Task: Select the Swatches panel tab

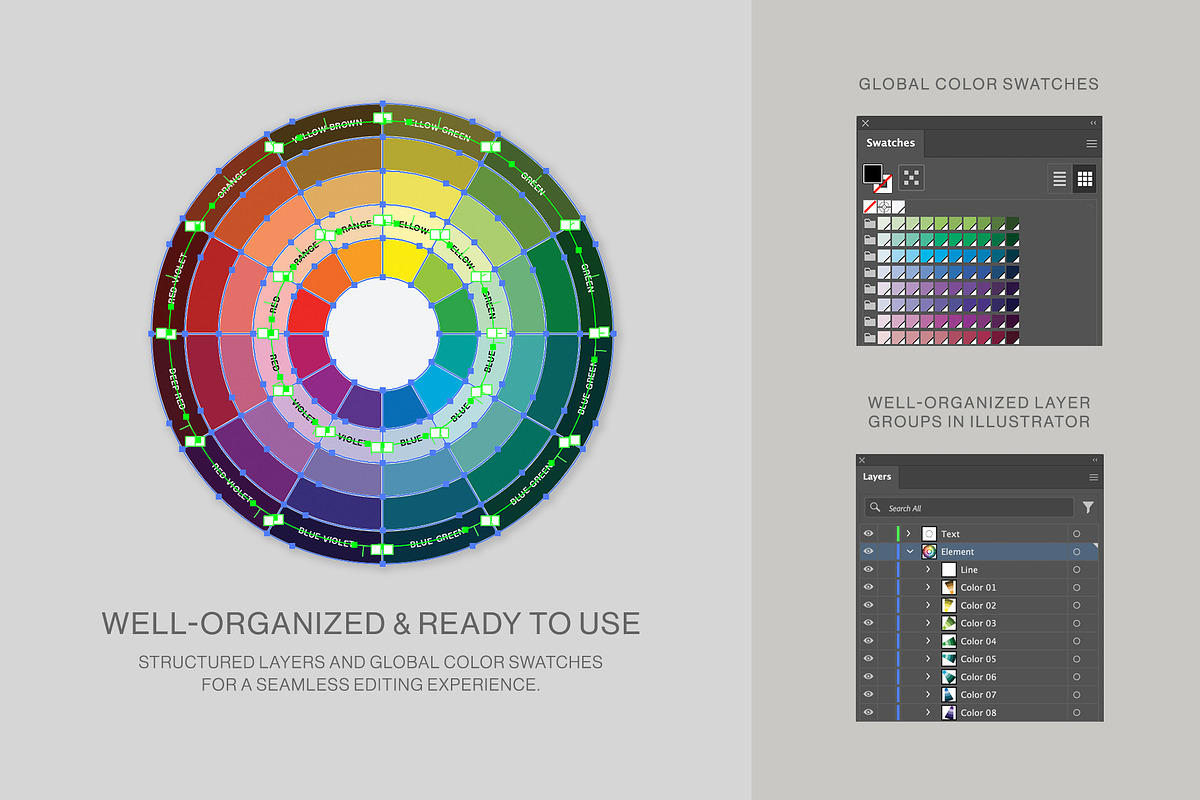Action: coord(890,143)
